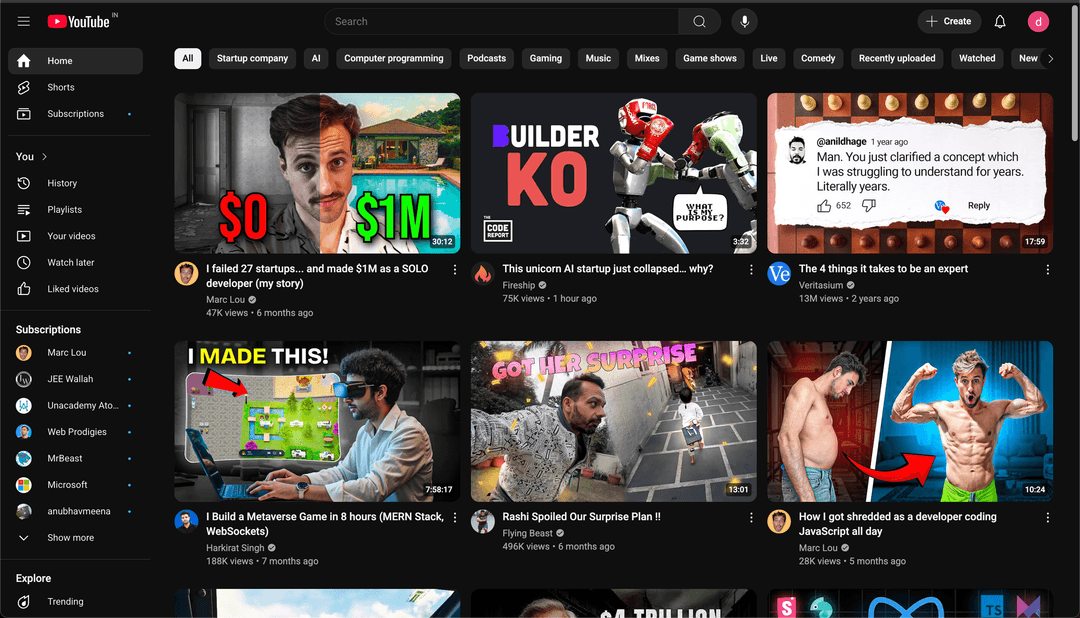Open the Builder KO video thumbnail

click(x=614, y=173)
